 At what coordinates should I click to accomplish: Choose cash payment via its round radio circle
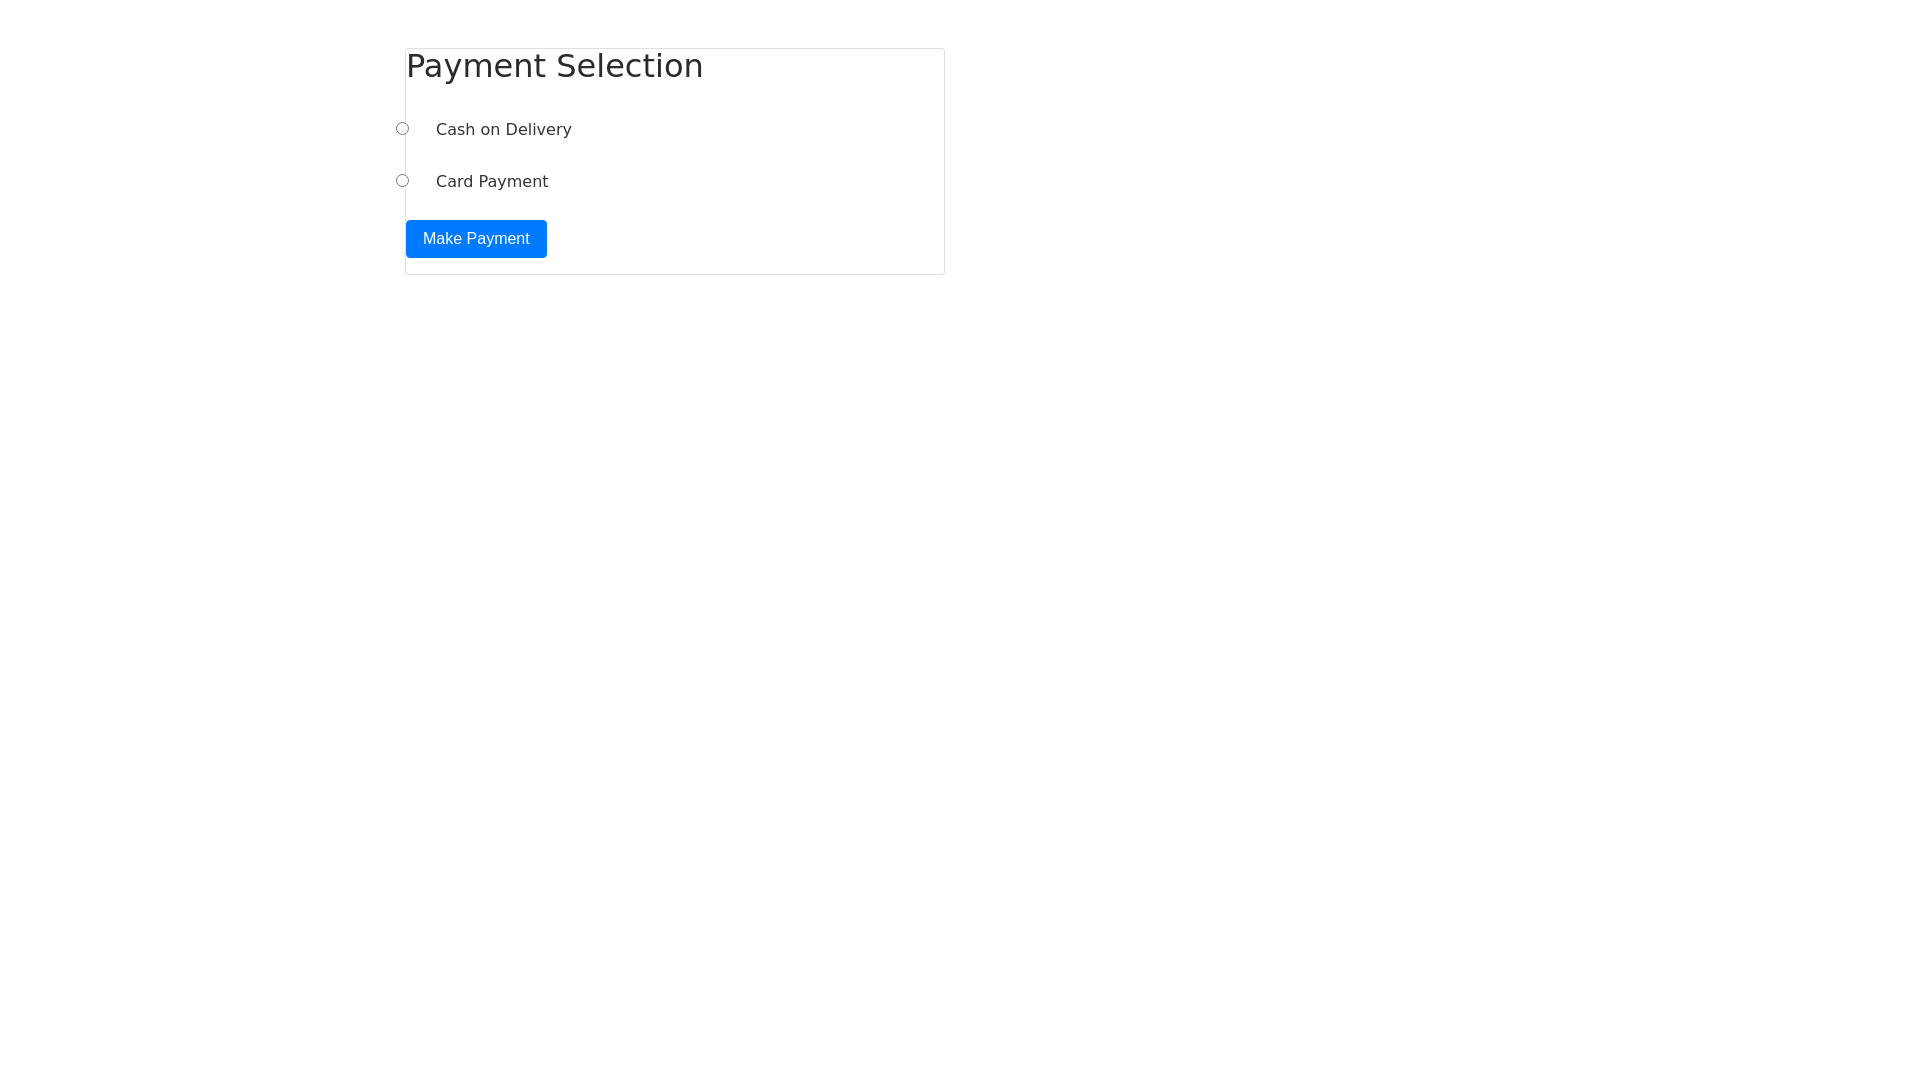tap(402, 129)
